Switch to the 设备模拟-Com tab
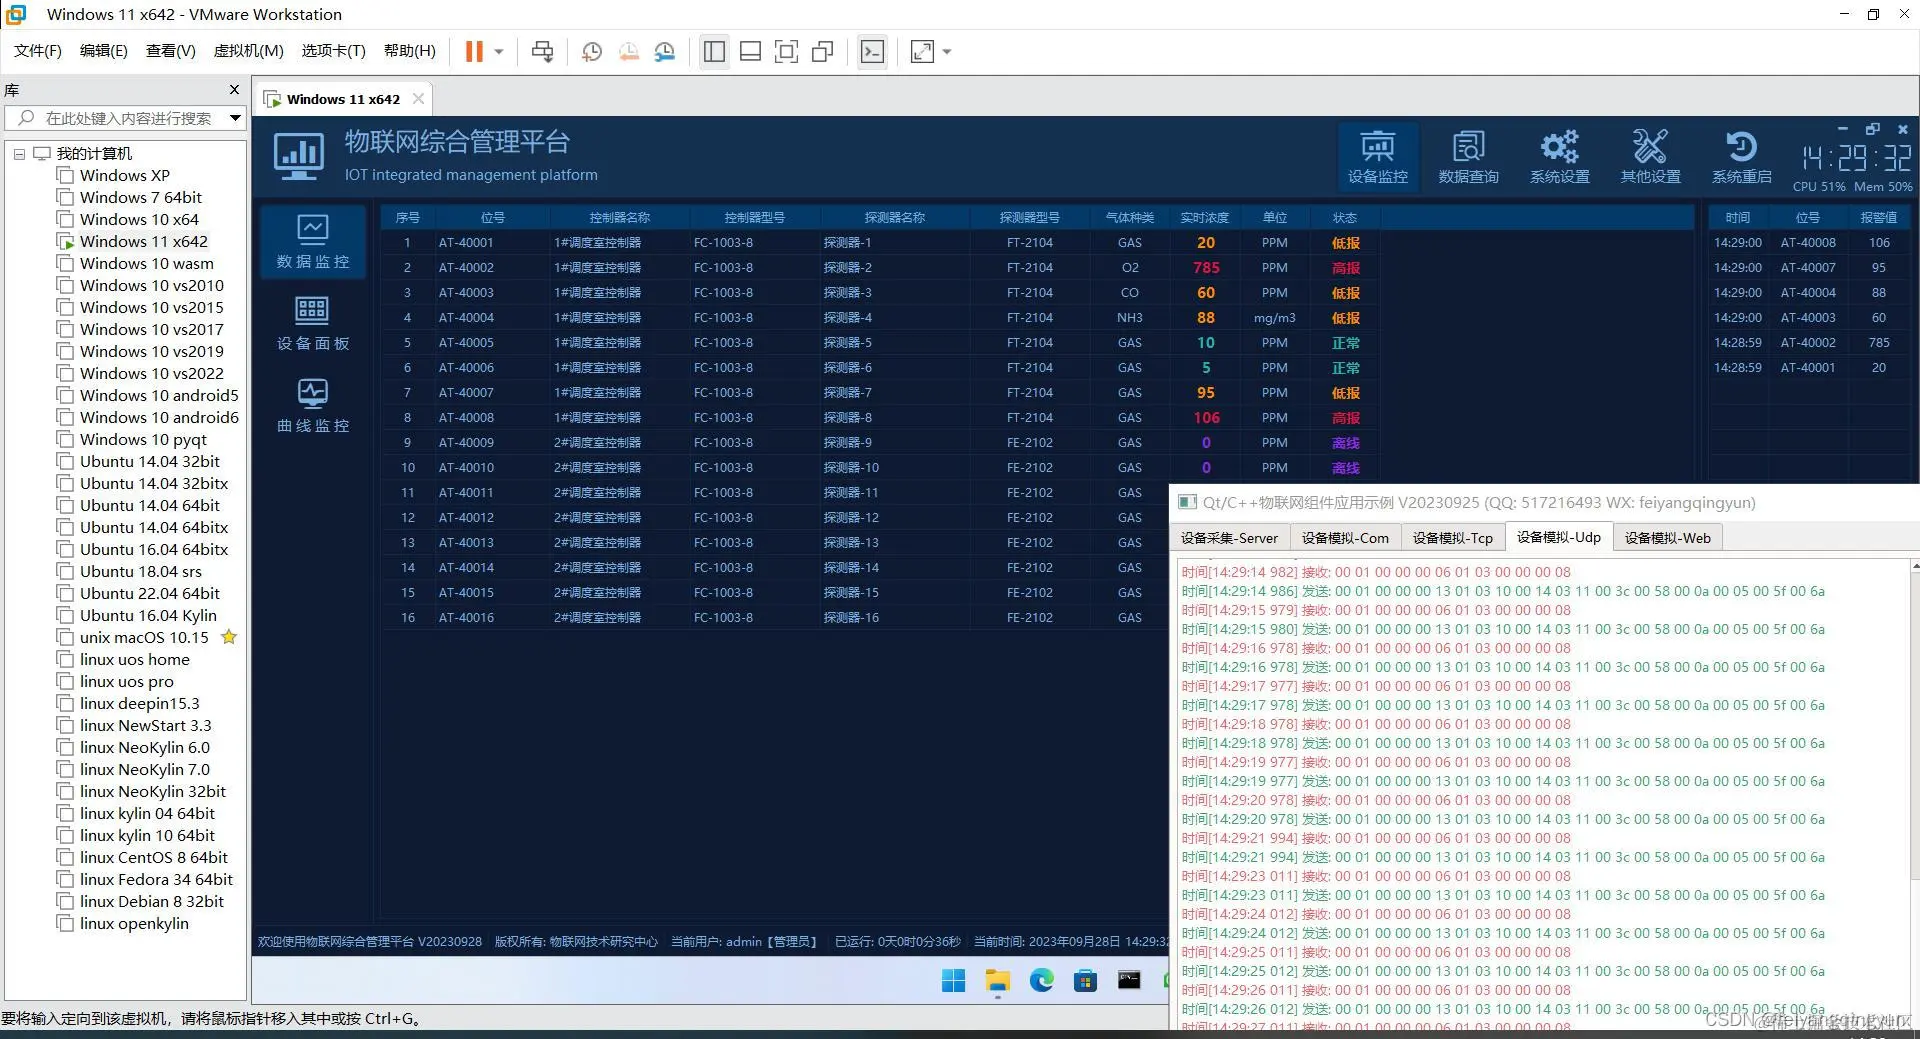Image resolution: width=1920 pixels, height=1039 pixels. pyautogui.click(x=1345, y=538)
